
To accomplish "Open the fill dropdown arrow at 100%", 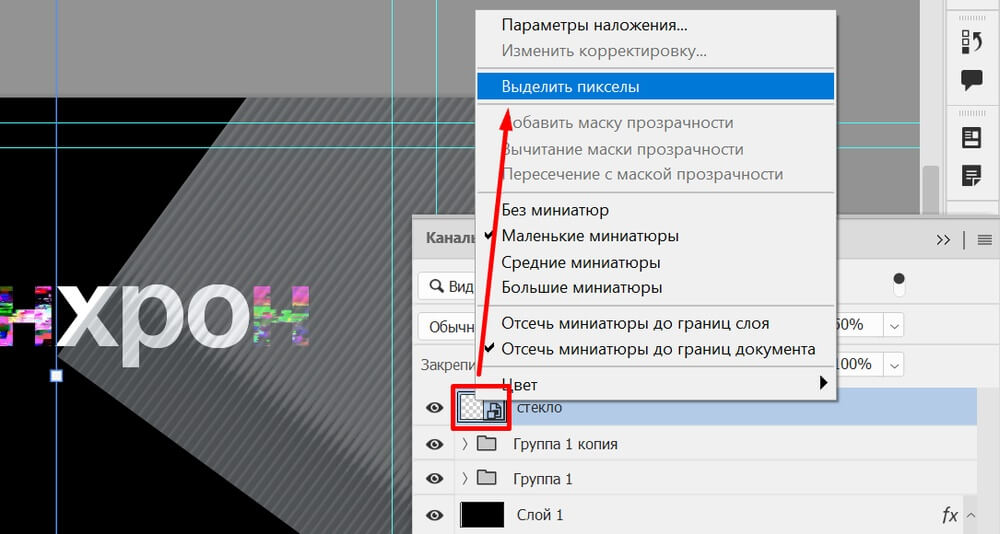I will click(x=894, y=366).
